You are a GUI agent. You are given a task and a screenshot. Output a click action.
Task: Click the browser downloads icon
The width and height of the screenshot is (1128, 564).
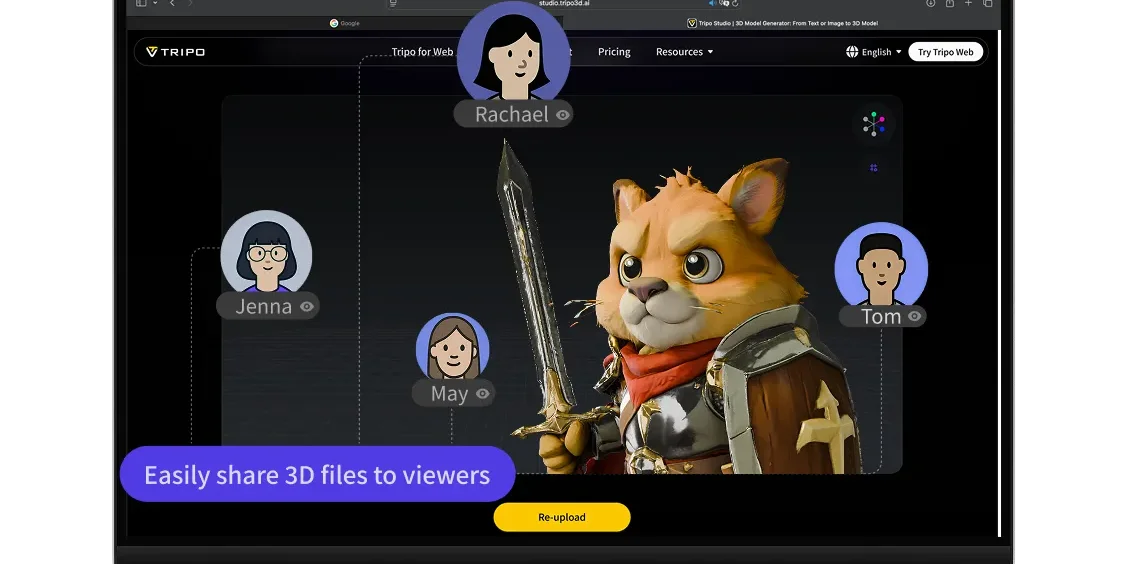click(x=930, y=3)
